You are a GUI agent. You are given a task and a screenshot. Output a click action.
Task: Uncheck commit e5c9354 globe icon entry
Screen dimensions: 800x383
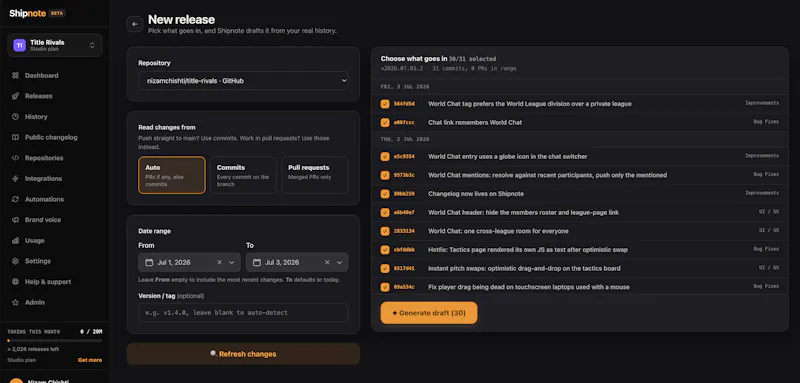(x=385, y=157)
